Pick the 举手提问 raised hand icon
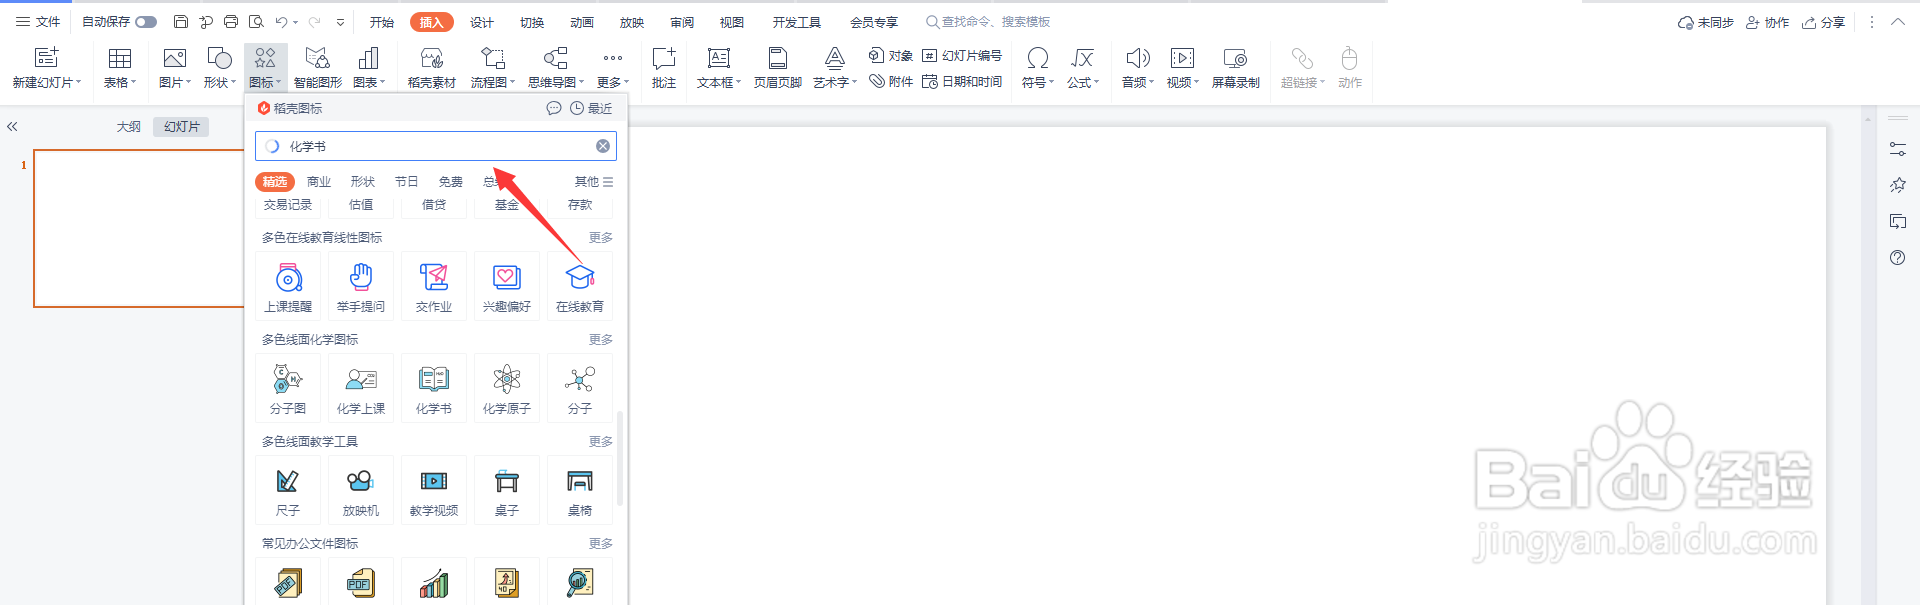This screenshot has height=605, width=1920. (361, 286)
